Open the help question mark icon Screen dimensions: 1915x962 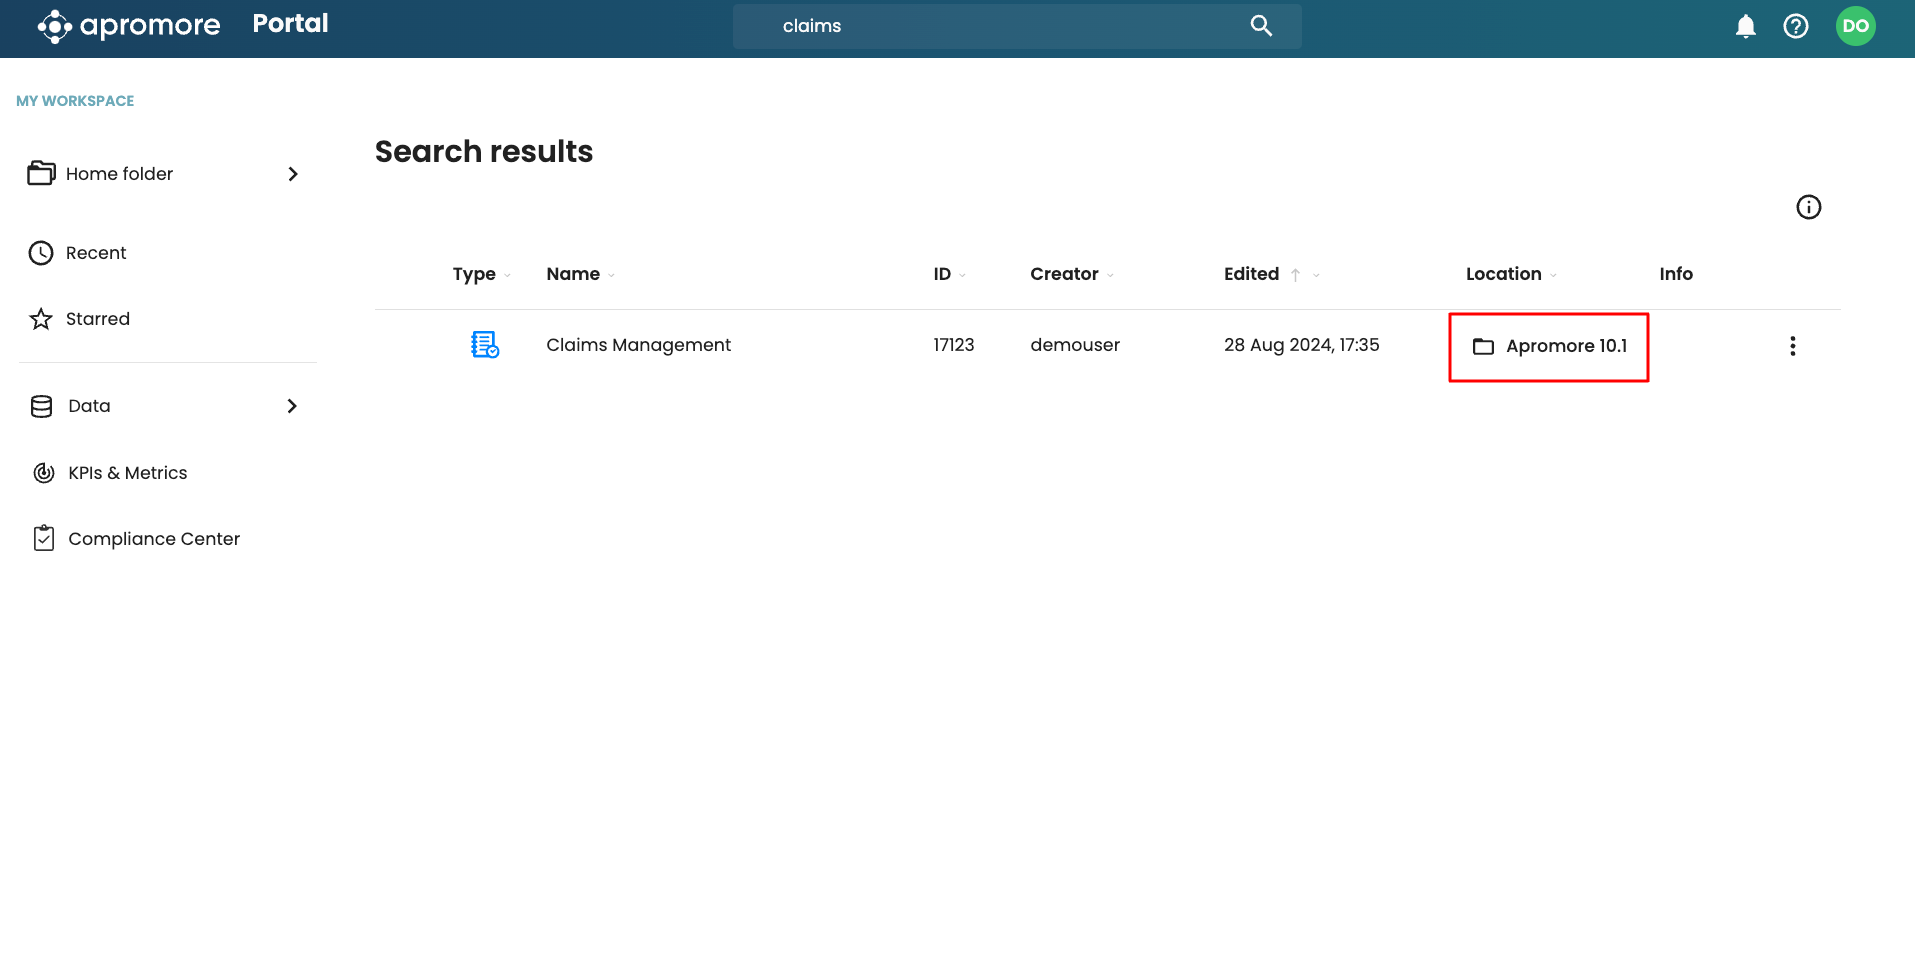[1795, 26]
